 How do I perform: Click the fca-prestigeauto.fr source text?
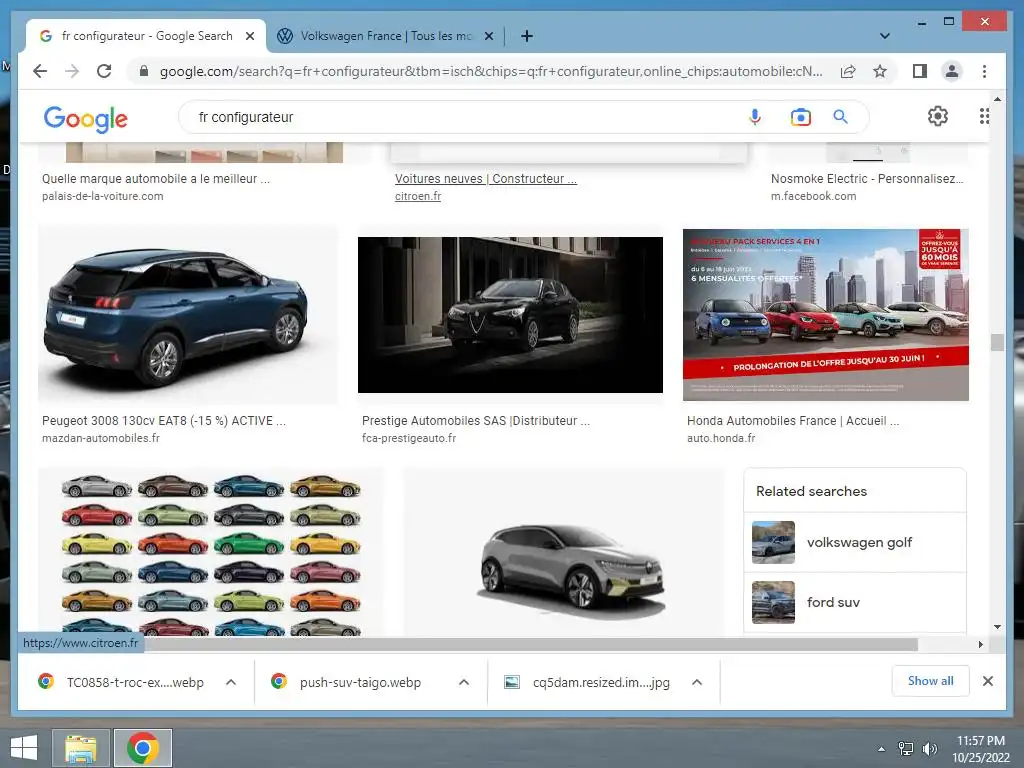pos(409,438)
